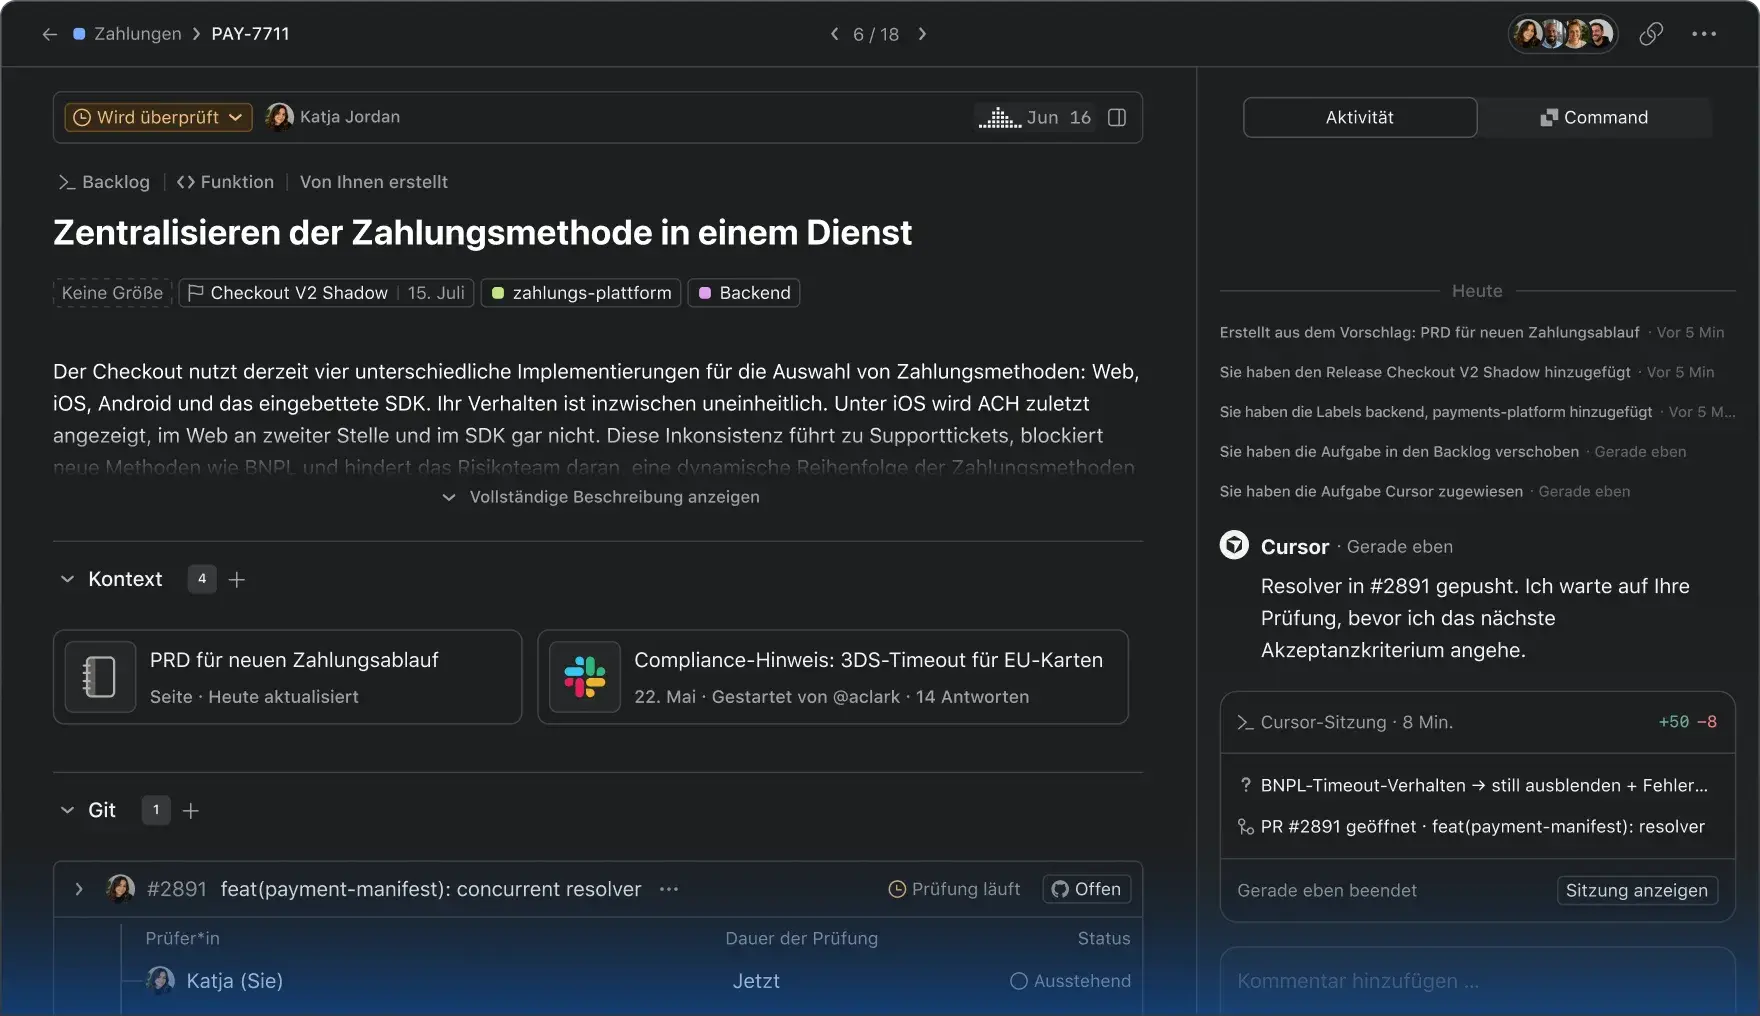Click in den Backlog verschoben entry

pos(1453,452)
